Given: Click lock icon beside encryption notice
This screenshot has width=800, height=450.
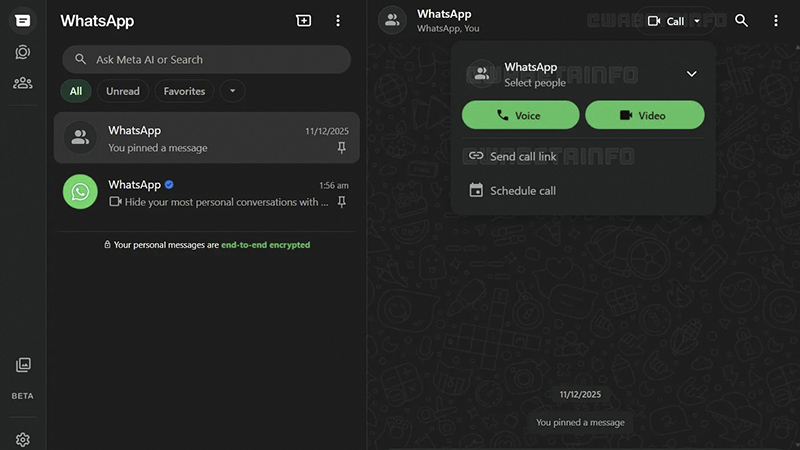Looking at the screenshot, I should click(107, 244).
